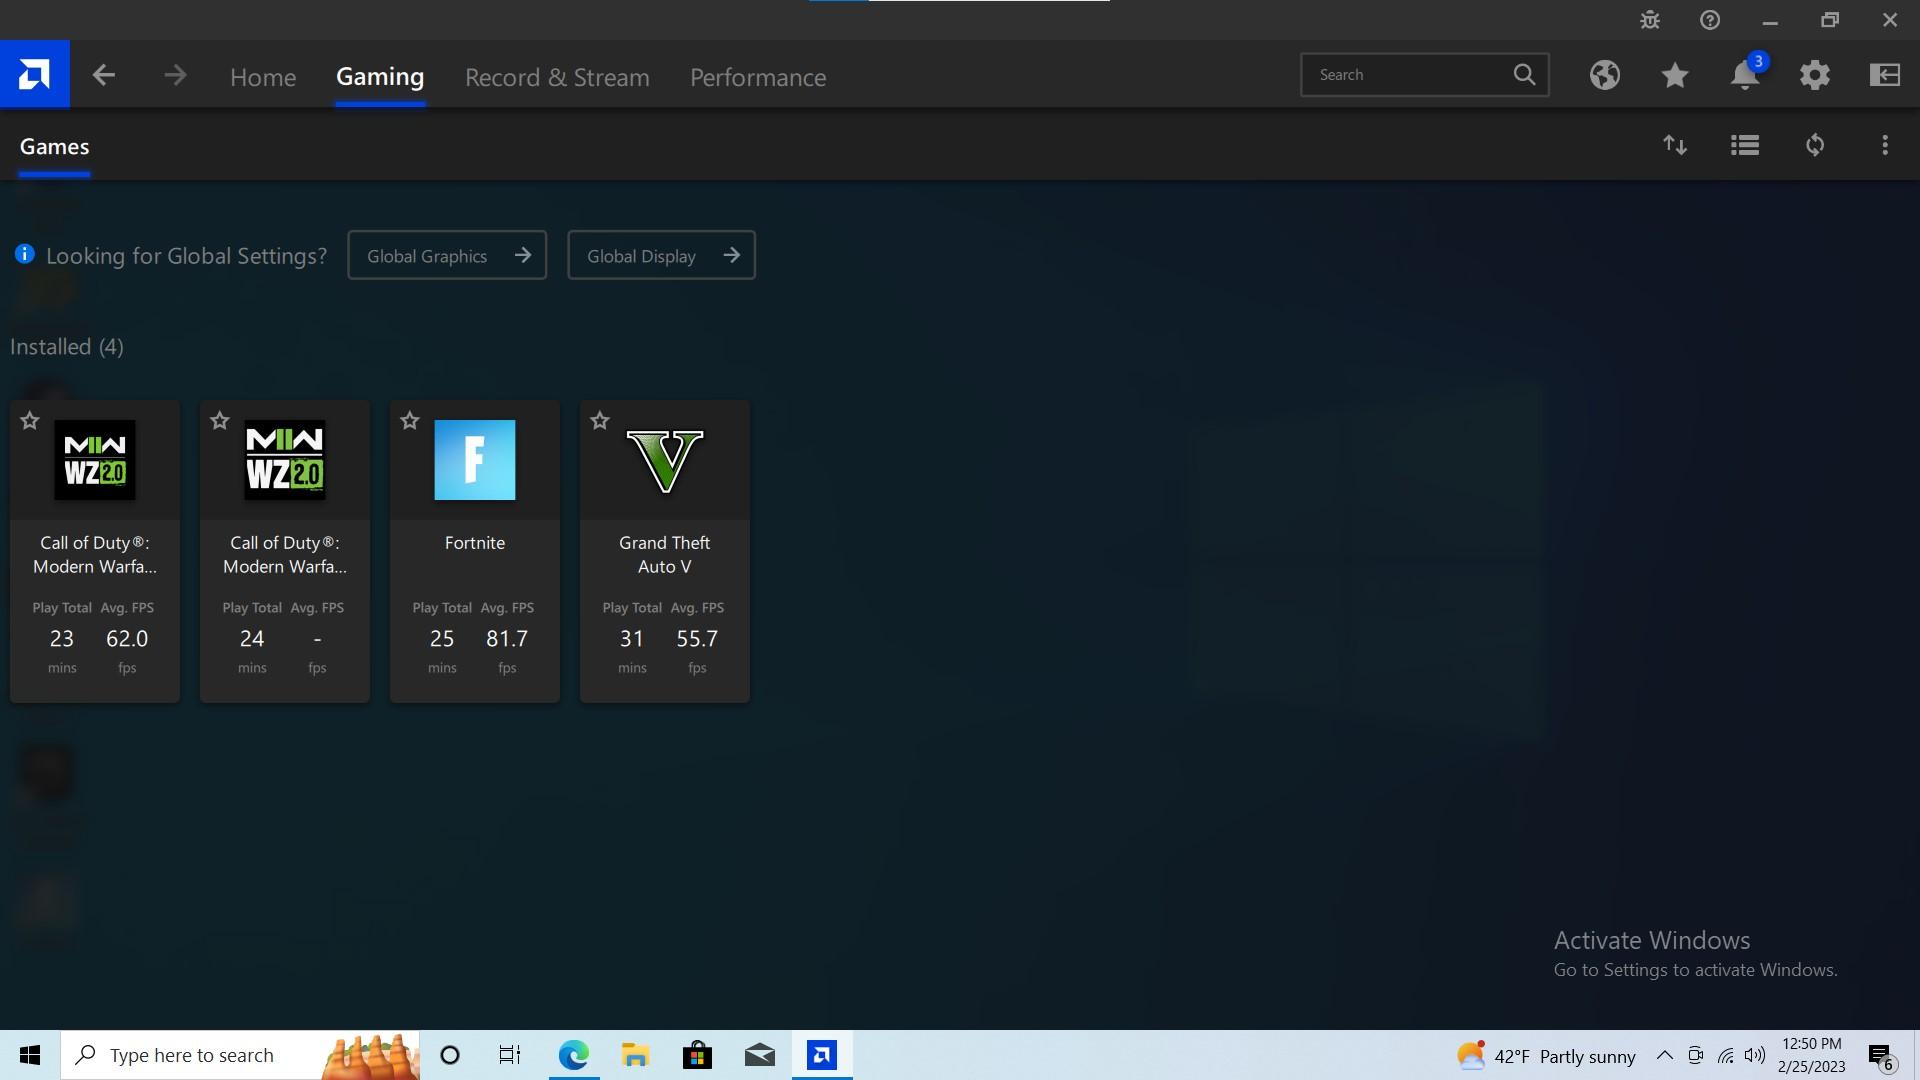The width and height of the screenshot is (1920, 1080).
Task: Click the 55.7 fps value
Action: (x=697, y=639)
